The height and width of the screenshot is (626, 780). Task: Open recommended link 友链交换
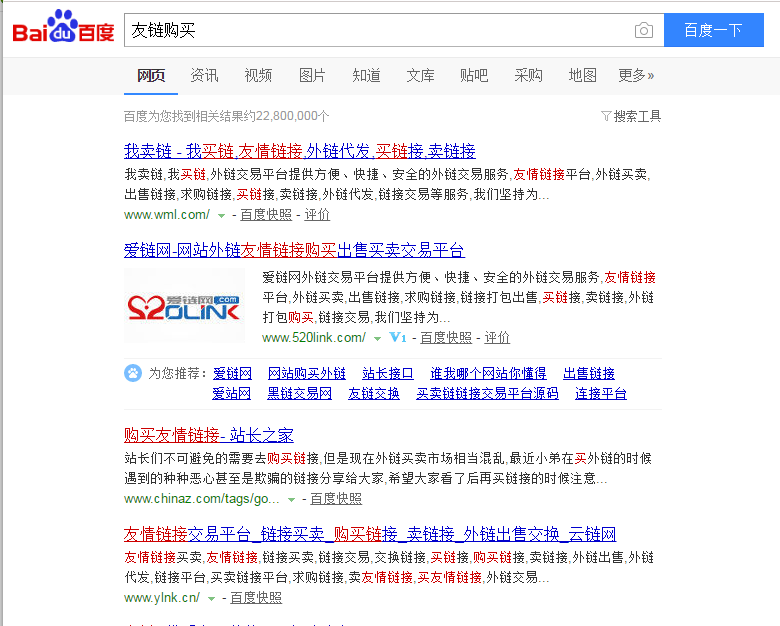click(x=374, y=394)
